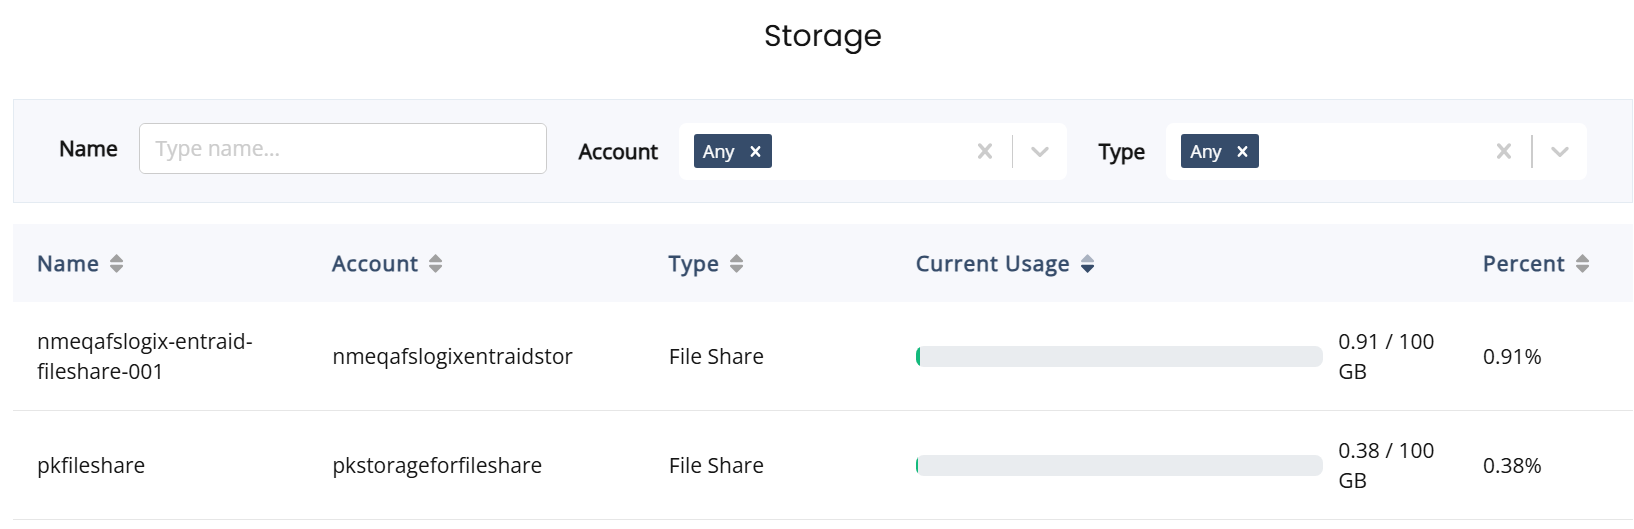Screen dimensions: 1634x529
Task: Click the Name column header
Action: click(x=68, y=264)
